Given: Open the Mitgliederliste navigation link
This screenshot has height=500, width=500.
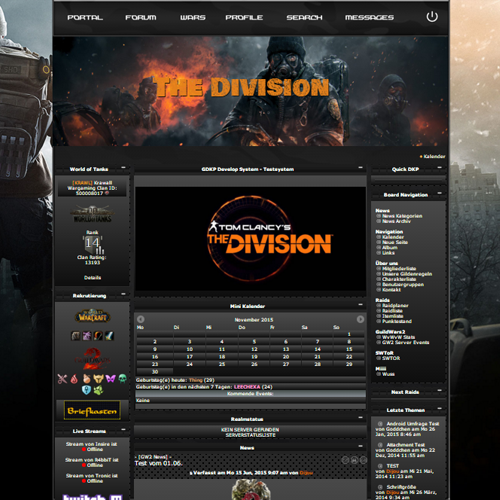Looking at the screenshot, I should click(x=399, y=269).
